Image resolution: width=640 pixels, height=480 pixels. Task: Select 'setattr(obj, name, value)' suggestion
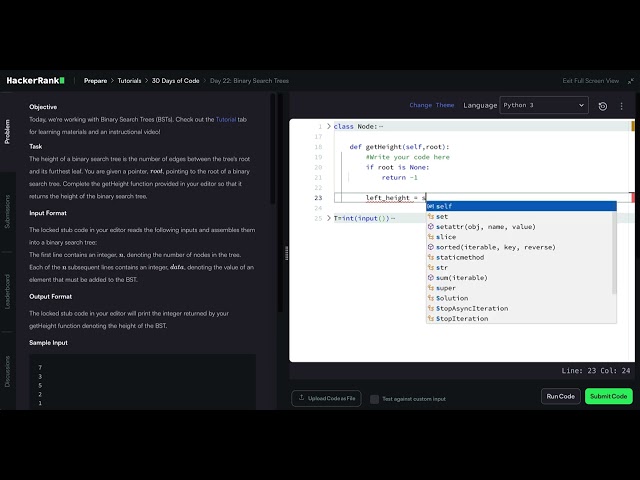coord(521,227)
